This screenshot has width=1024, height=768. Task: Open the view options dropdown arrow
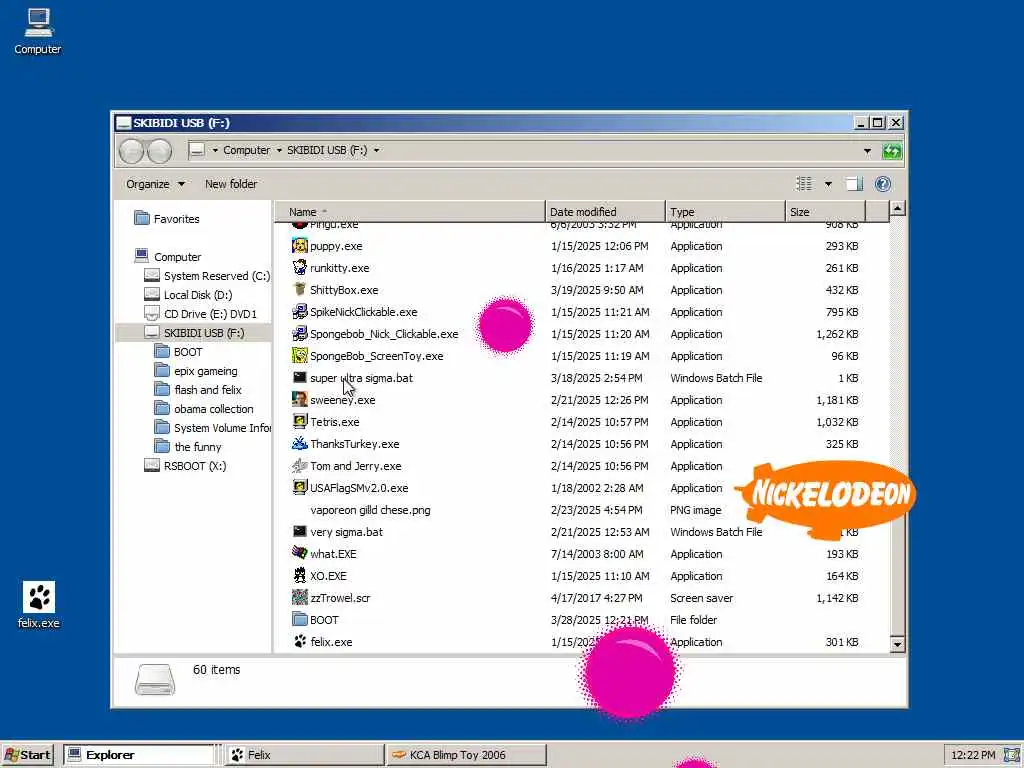coord(828,184)
